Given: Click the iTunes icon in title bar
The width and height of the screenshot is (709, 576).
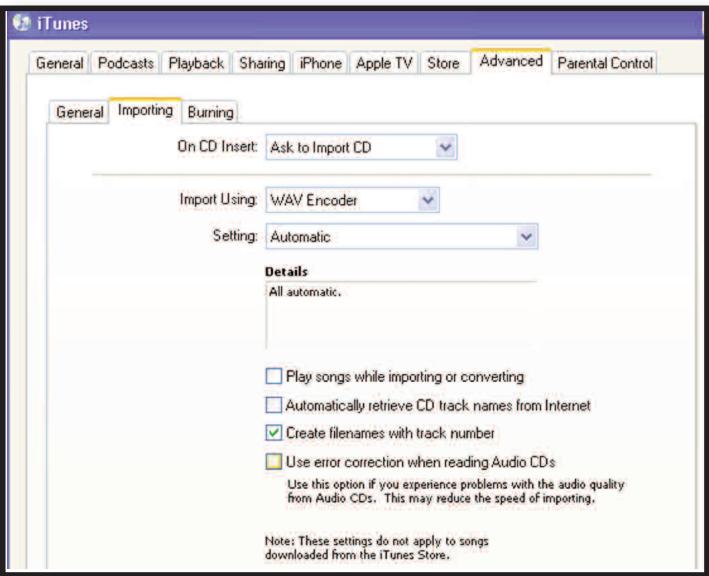Looking at the screenshot, I should point(21,23).
